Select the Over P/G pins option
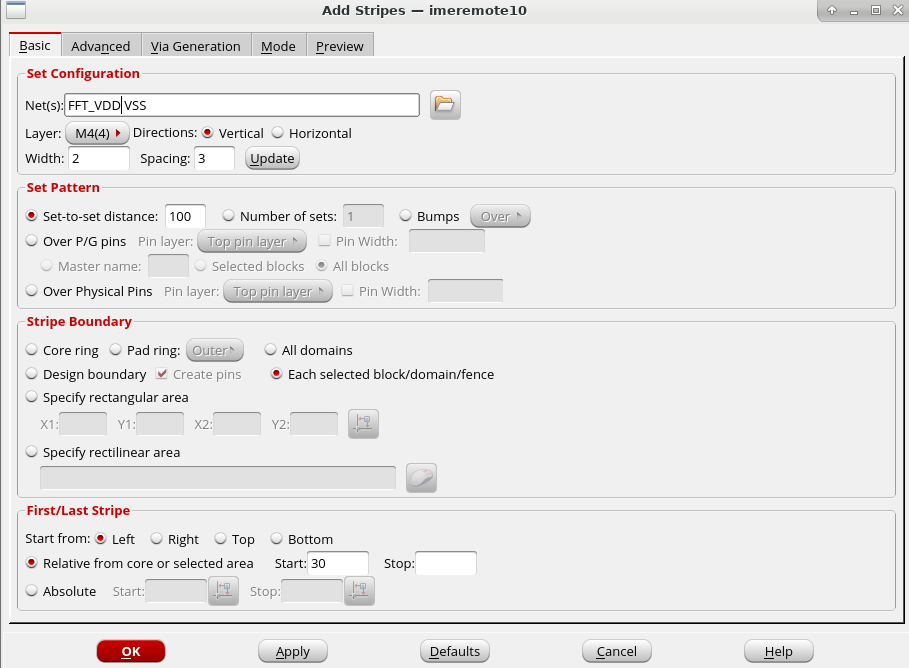The image size is (909, 668). click(30, 241)
